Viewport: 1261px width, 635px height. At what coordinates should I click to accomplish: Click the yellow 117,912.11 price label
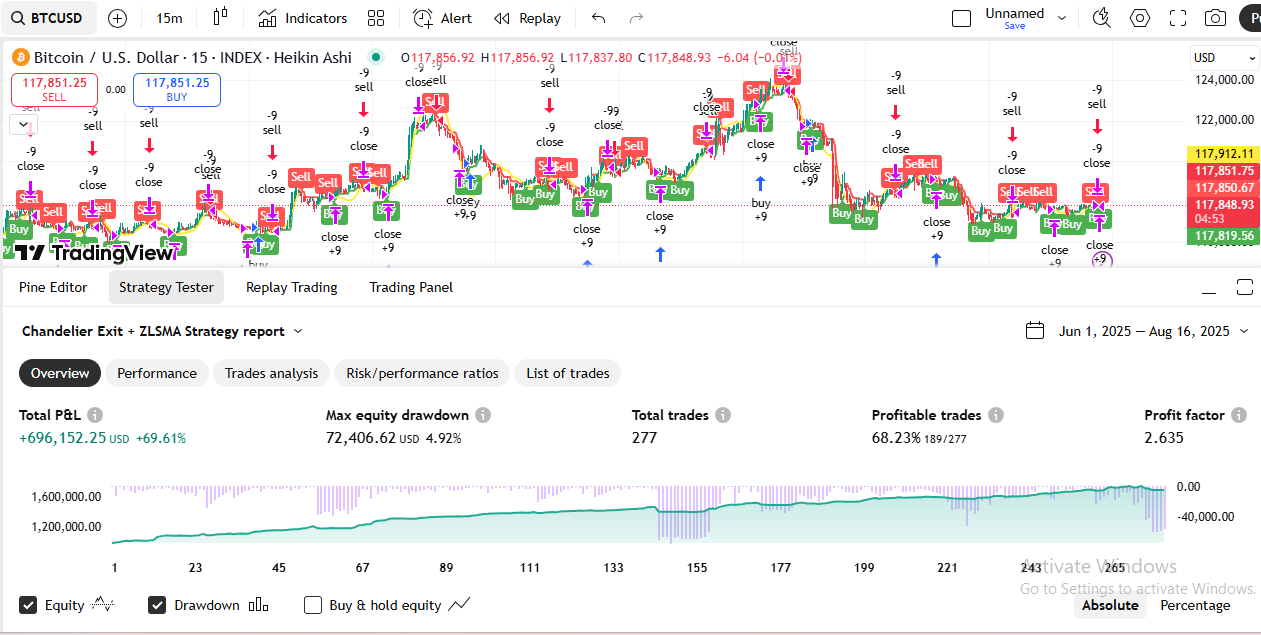pos(1225,154)
